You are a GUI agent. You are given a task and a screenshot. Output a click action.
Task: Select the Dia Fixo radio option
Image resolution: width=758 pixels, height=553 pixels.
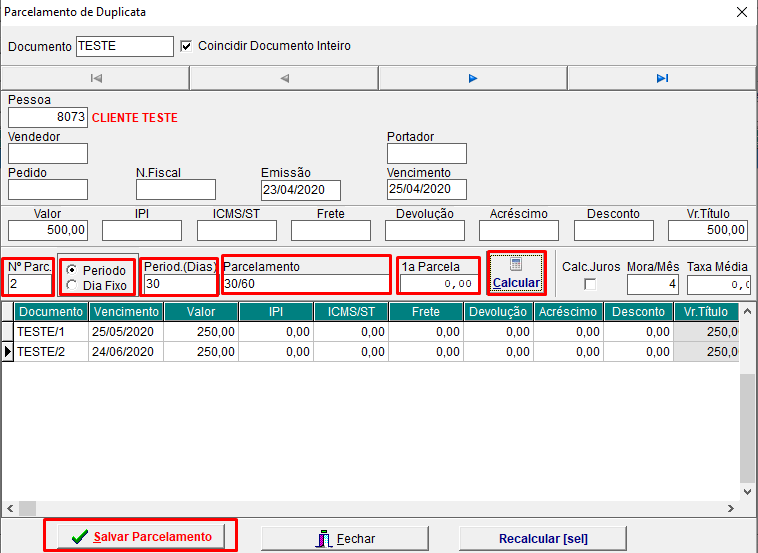[x=71, y=285]
